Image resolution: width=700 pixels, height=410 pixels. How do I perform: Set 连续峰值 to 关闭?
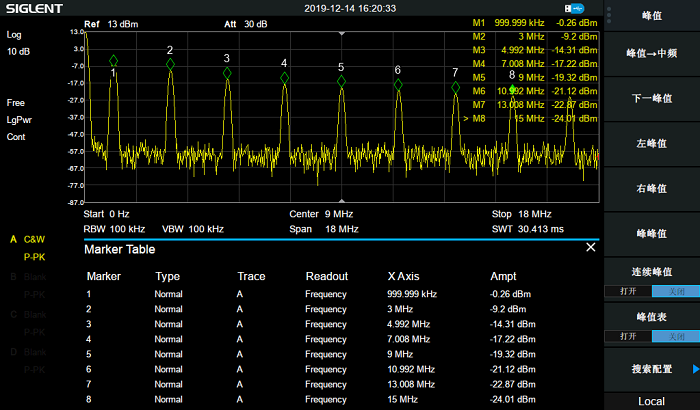click(676, 291)
